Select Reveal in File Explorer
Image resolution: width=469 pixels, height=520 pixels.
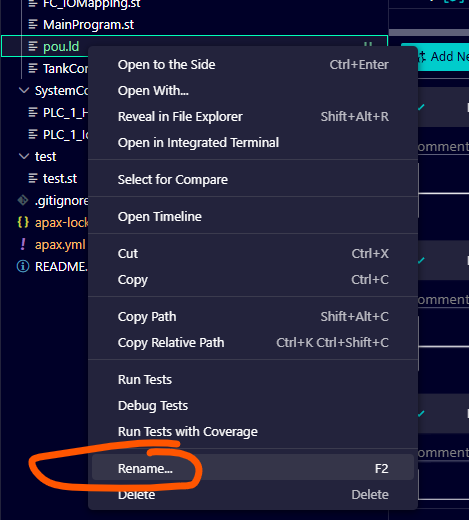click(x=253, y=117)
